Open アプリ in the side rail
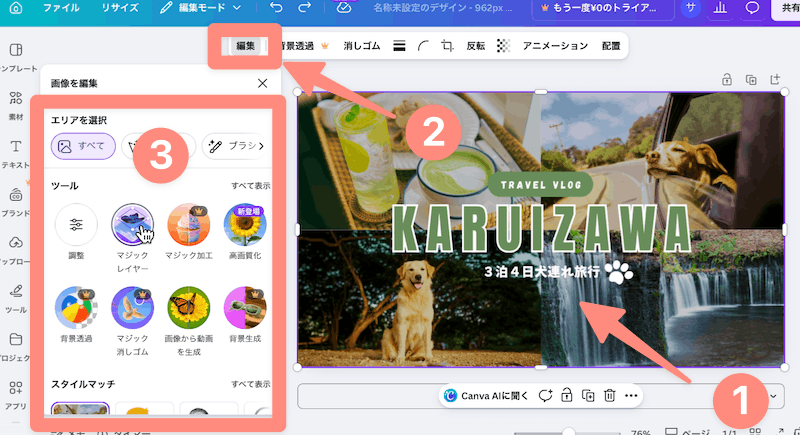The height and width of the screenshot is (435, 800). tap(16, 395)
